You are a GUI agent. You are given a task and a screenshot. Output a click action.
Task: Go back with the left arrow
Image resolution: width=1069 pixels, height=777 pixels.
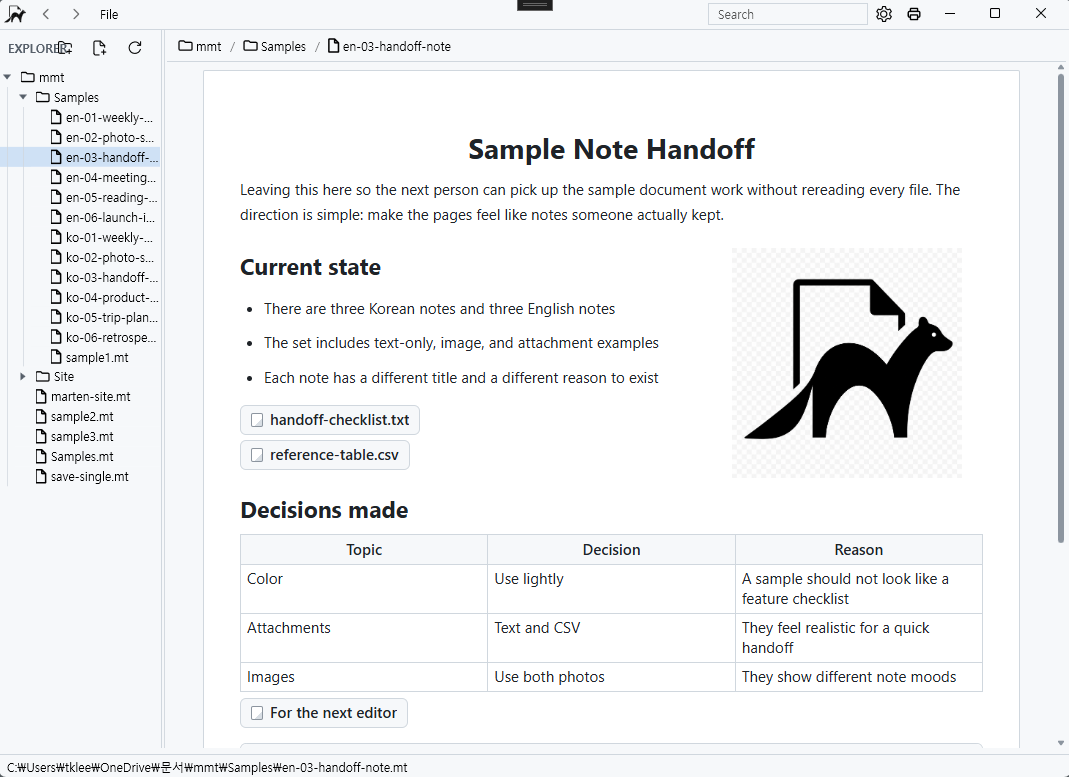(46, 14)
